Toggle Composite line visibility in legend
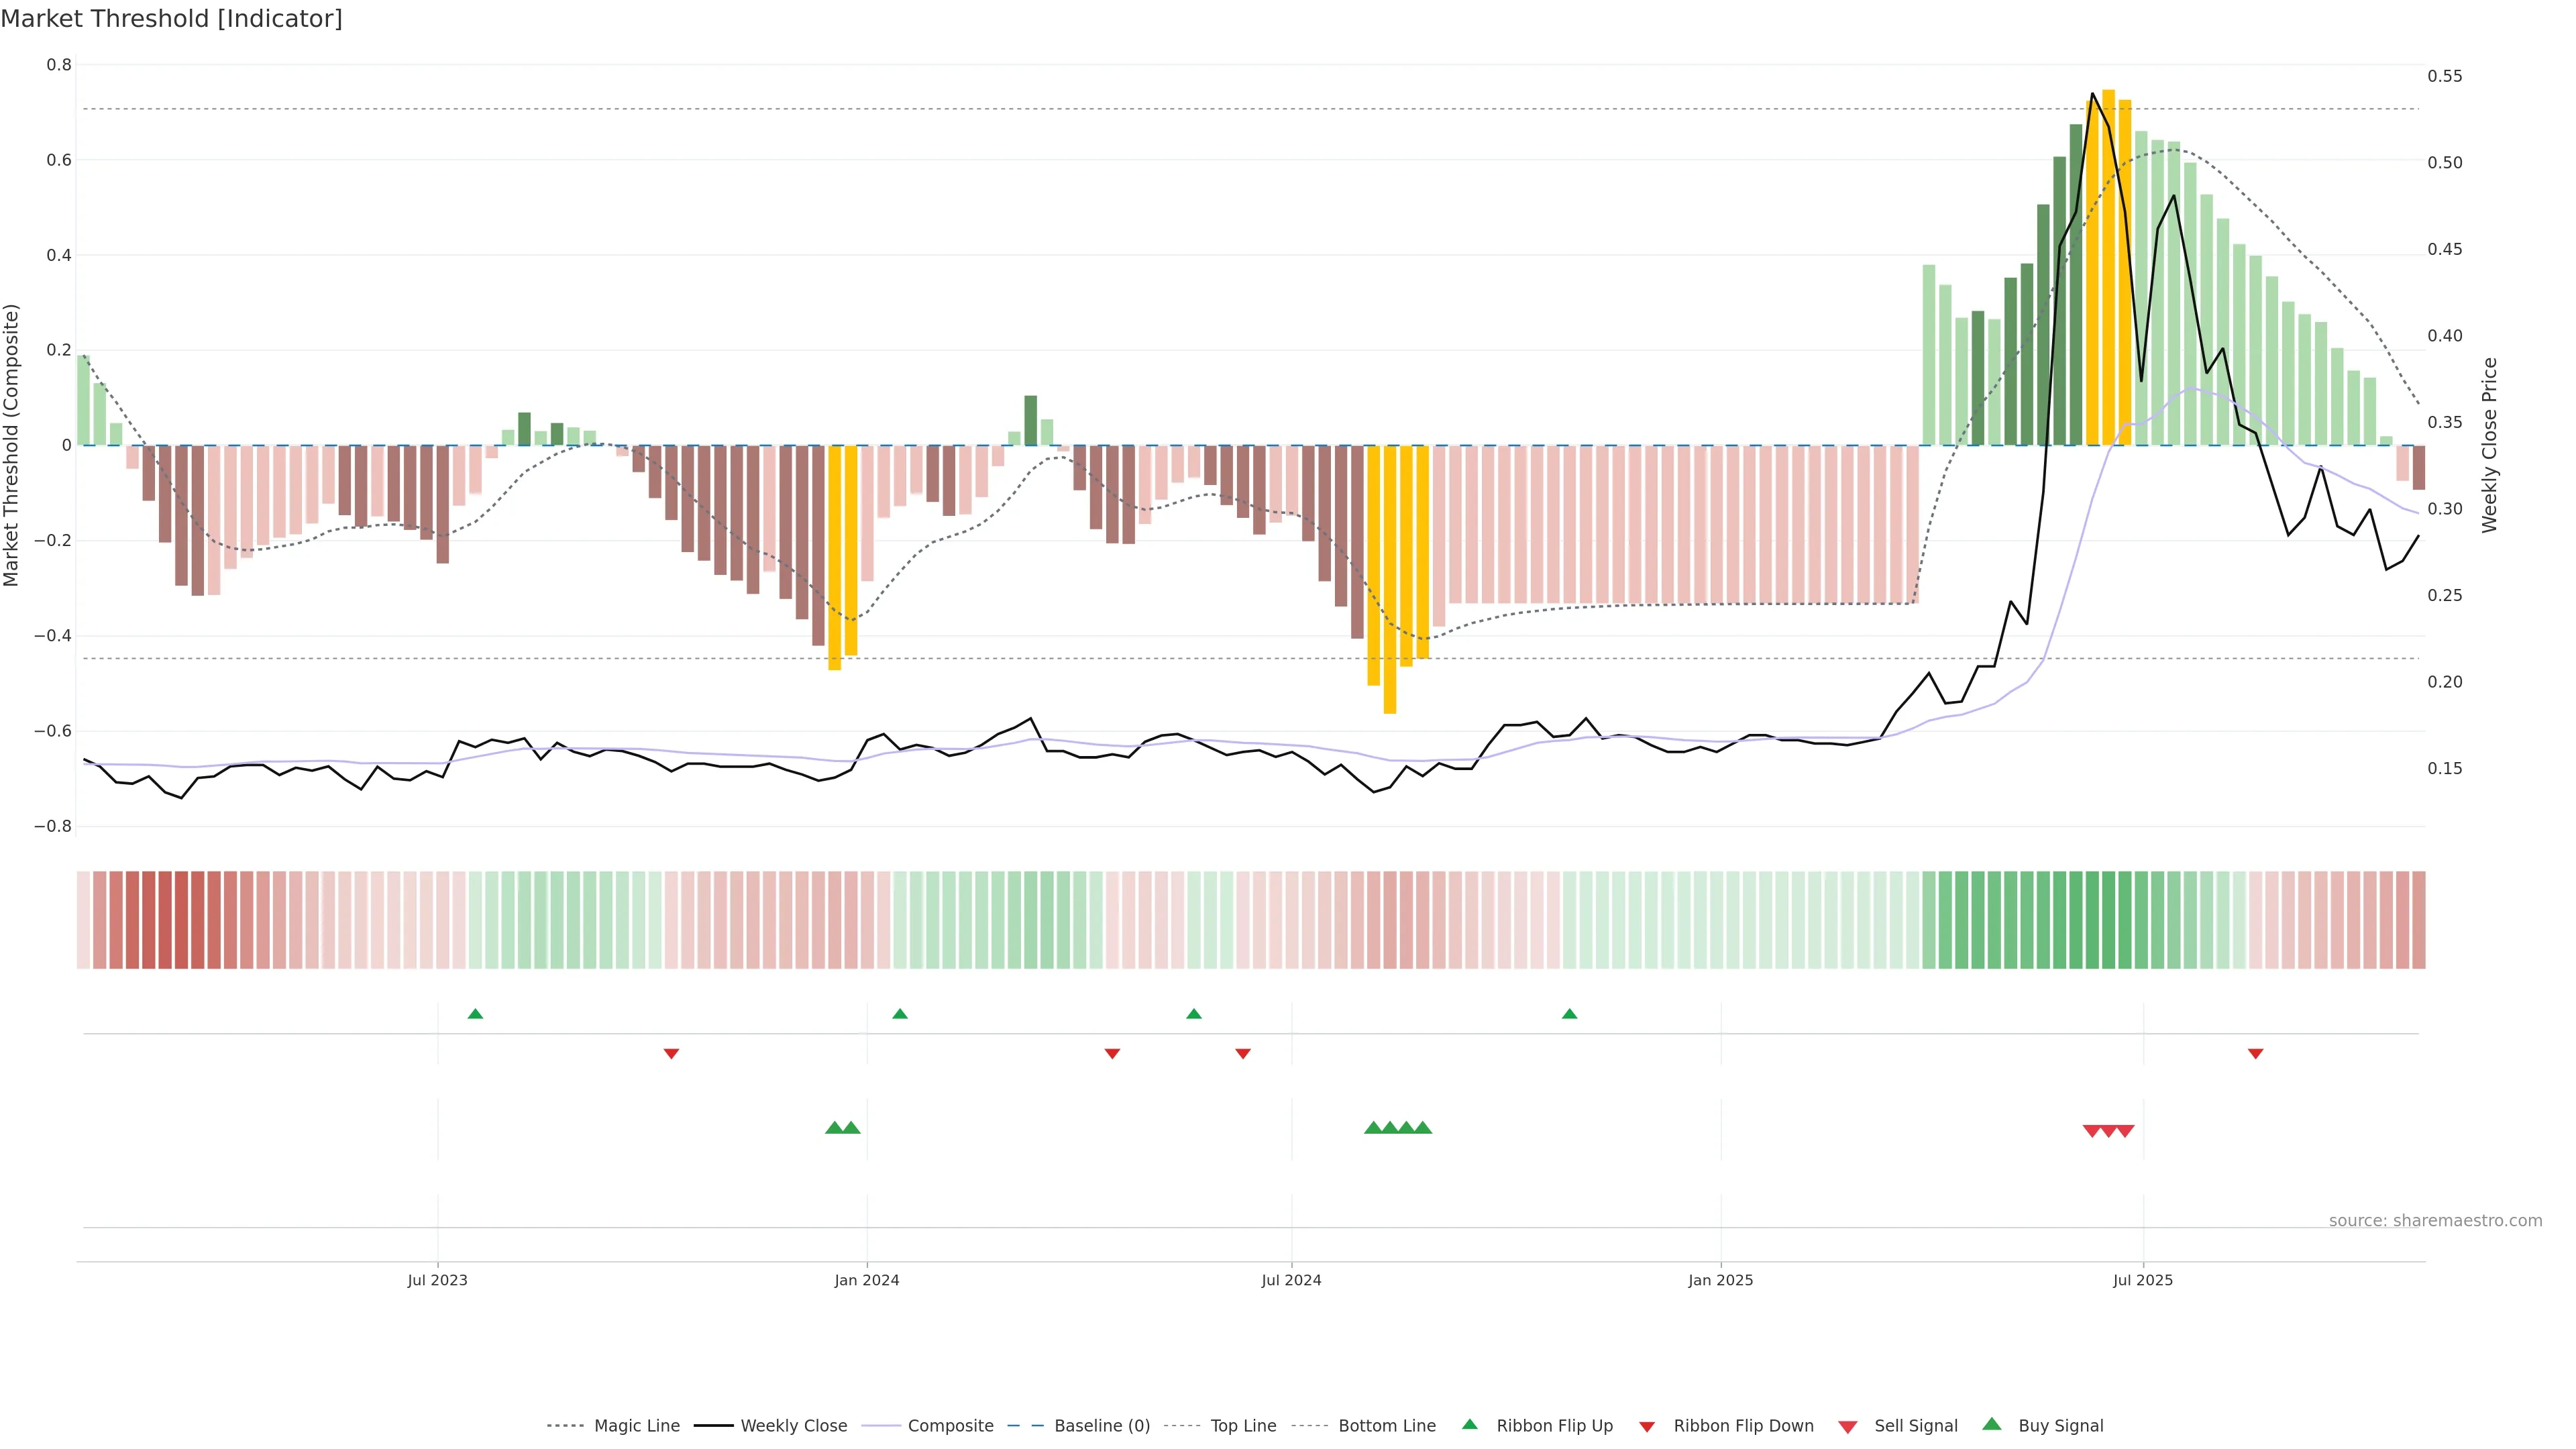The image size is (2576, 1449). (x=950, y=1426)
